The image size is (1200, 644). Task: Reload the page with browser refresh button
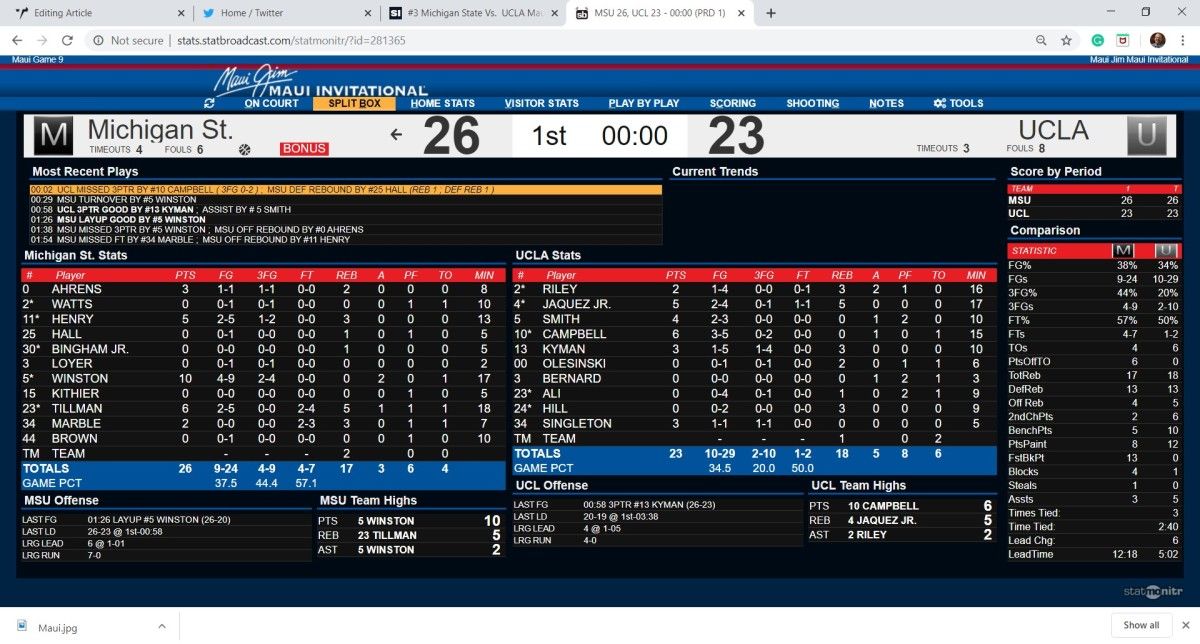pos(69,41)
